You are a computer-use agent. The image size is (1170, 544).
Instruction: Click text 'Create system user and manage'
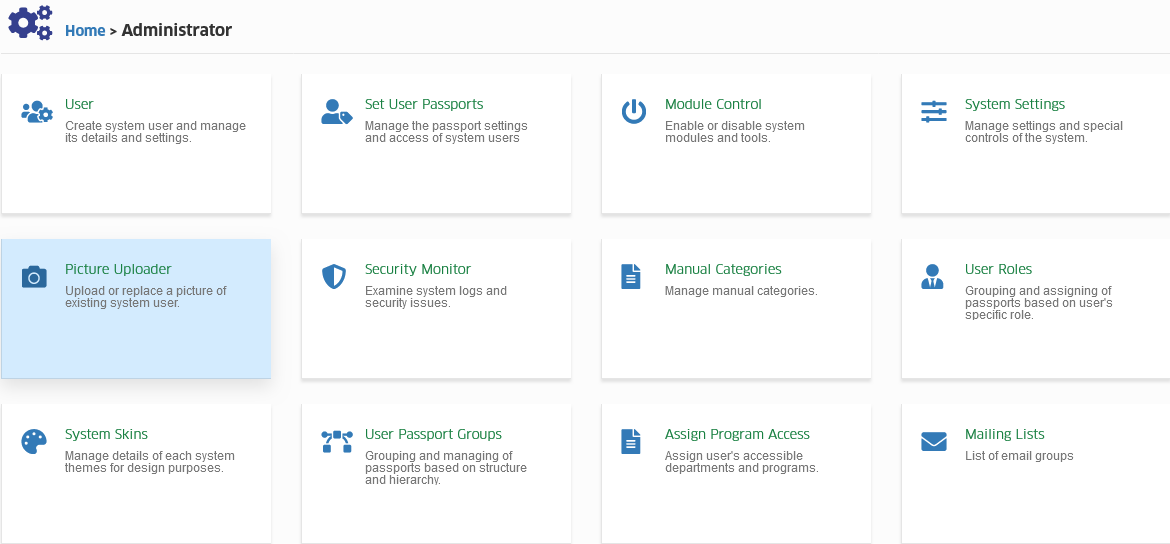coord(155,126)
